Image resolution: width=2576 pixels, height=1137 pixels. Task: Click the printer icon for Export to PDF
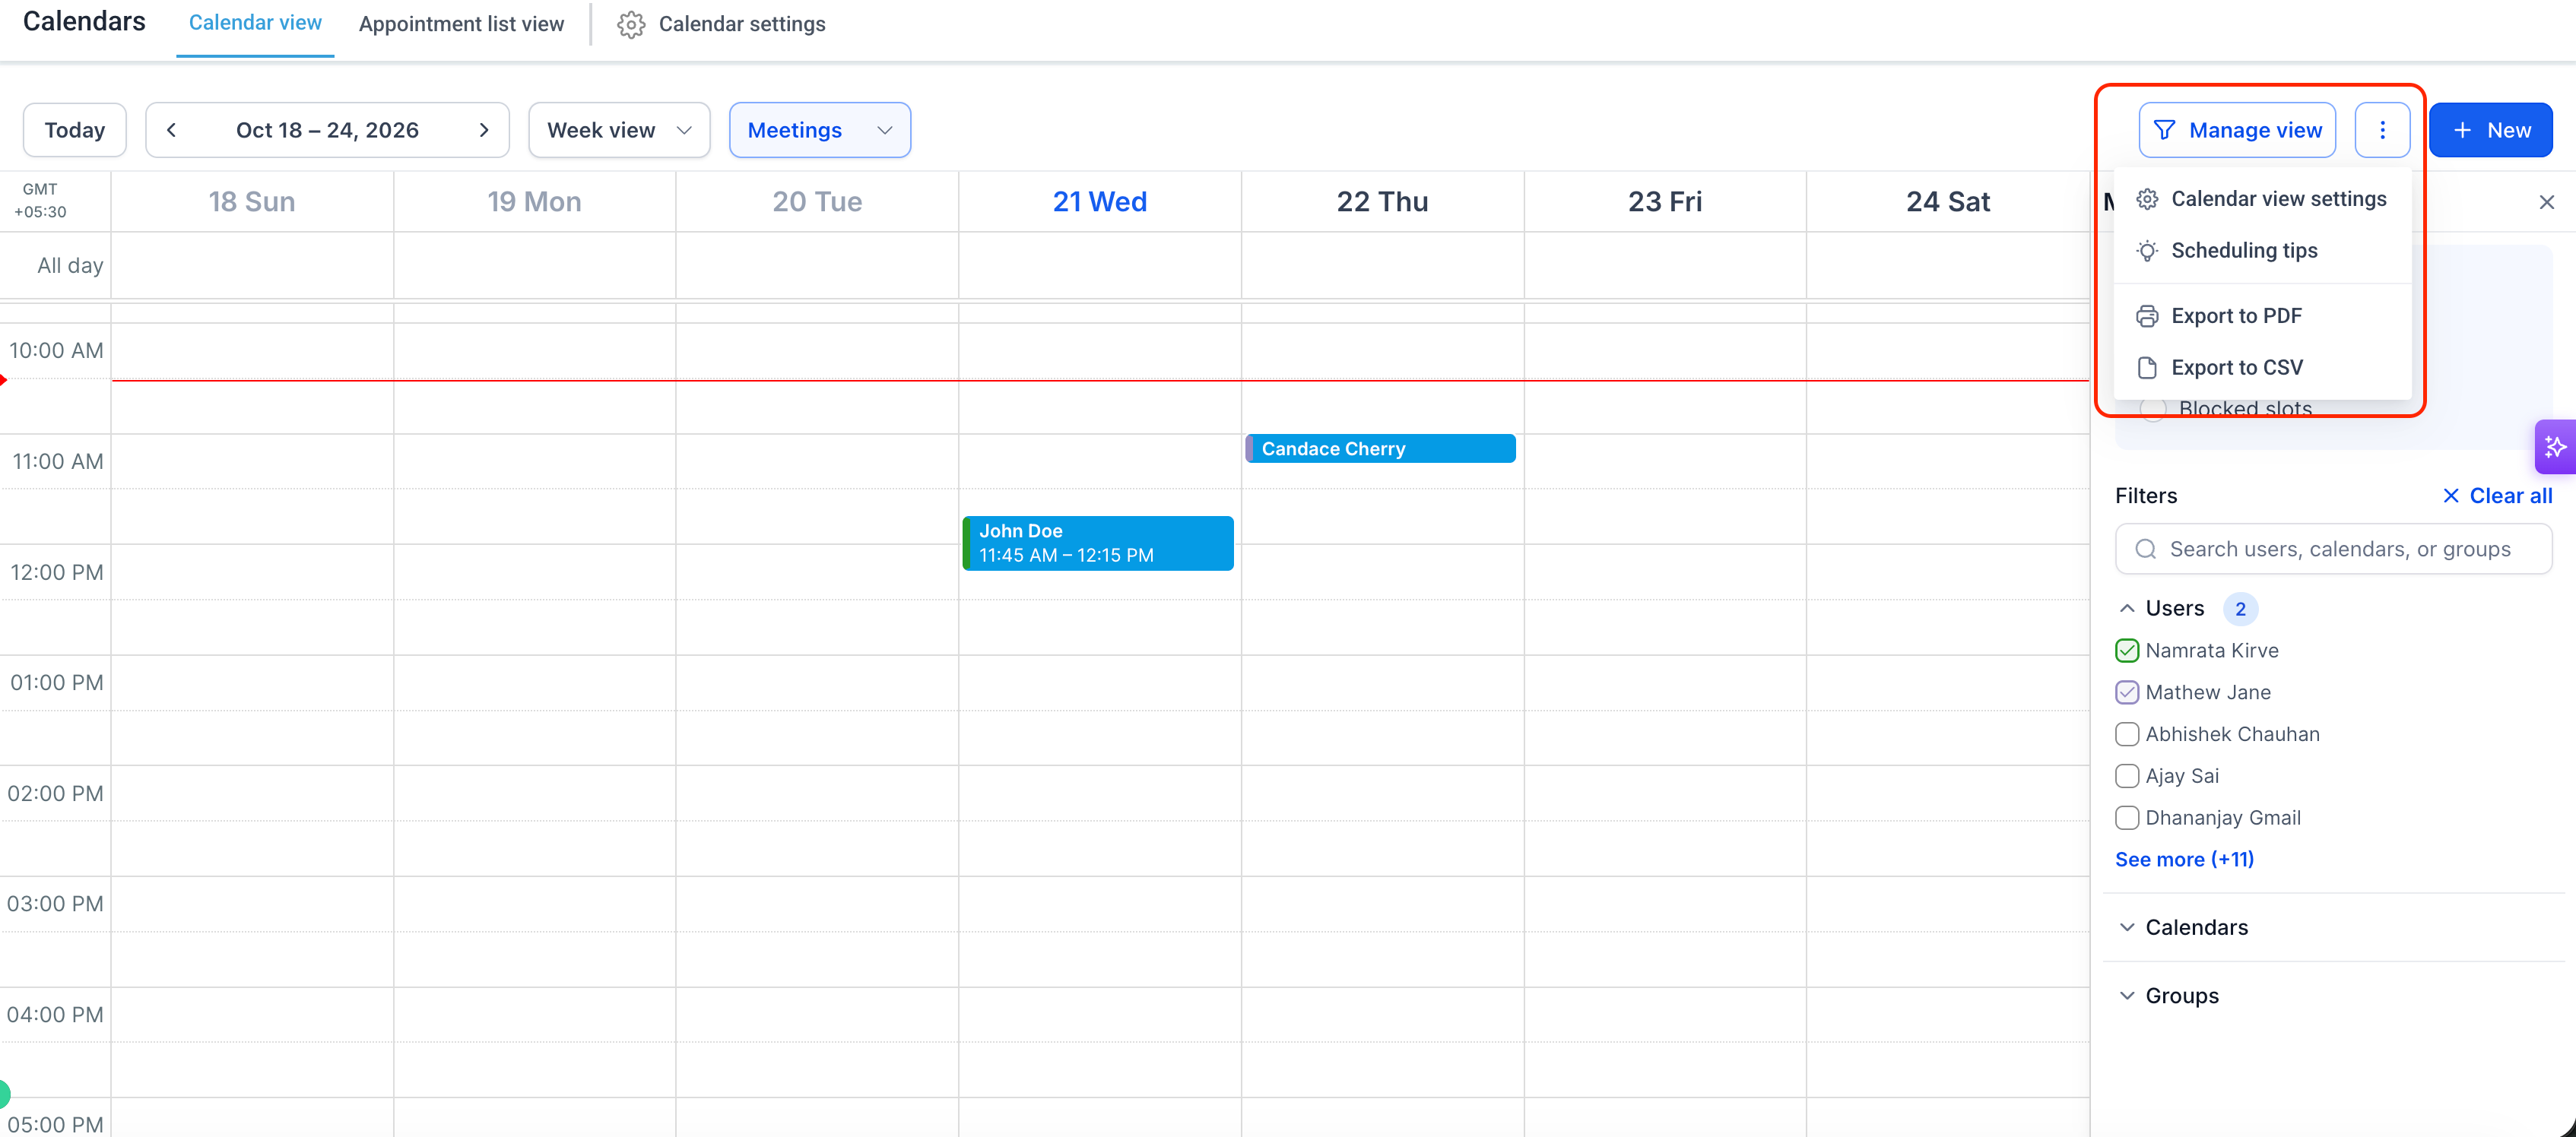point(2147,316)
